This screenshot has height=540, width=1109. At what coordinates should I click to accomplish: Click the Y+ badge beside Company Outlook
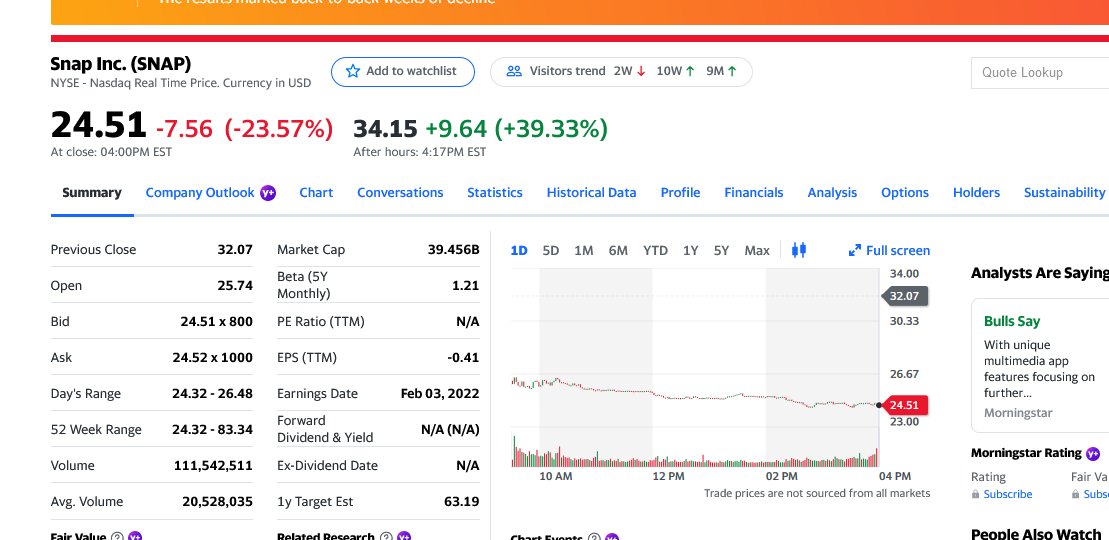(x=268, y=193)
